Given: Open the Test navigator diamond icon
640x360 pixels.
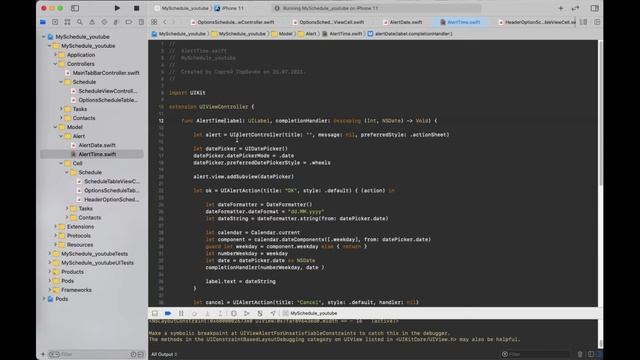Looking at the screenshot, I should pos(104,22).
